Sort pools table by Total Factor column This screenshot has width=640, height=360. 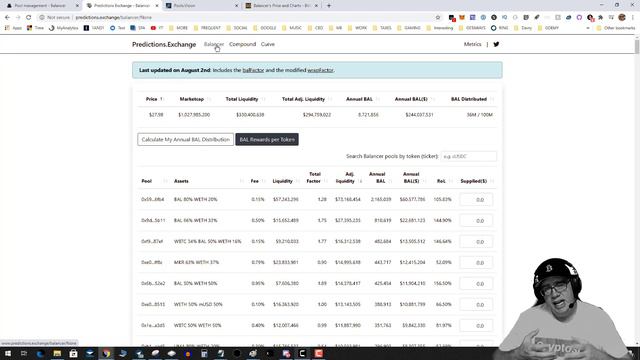pos(316,178)
